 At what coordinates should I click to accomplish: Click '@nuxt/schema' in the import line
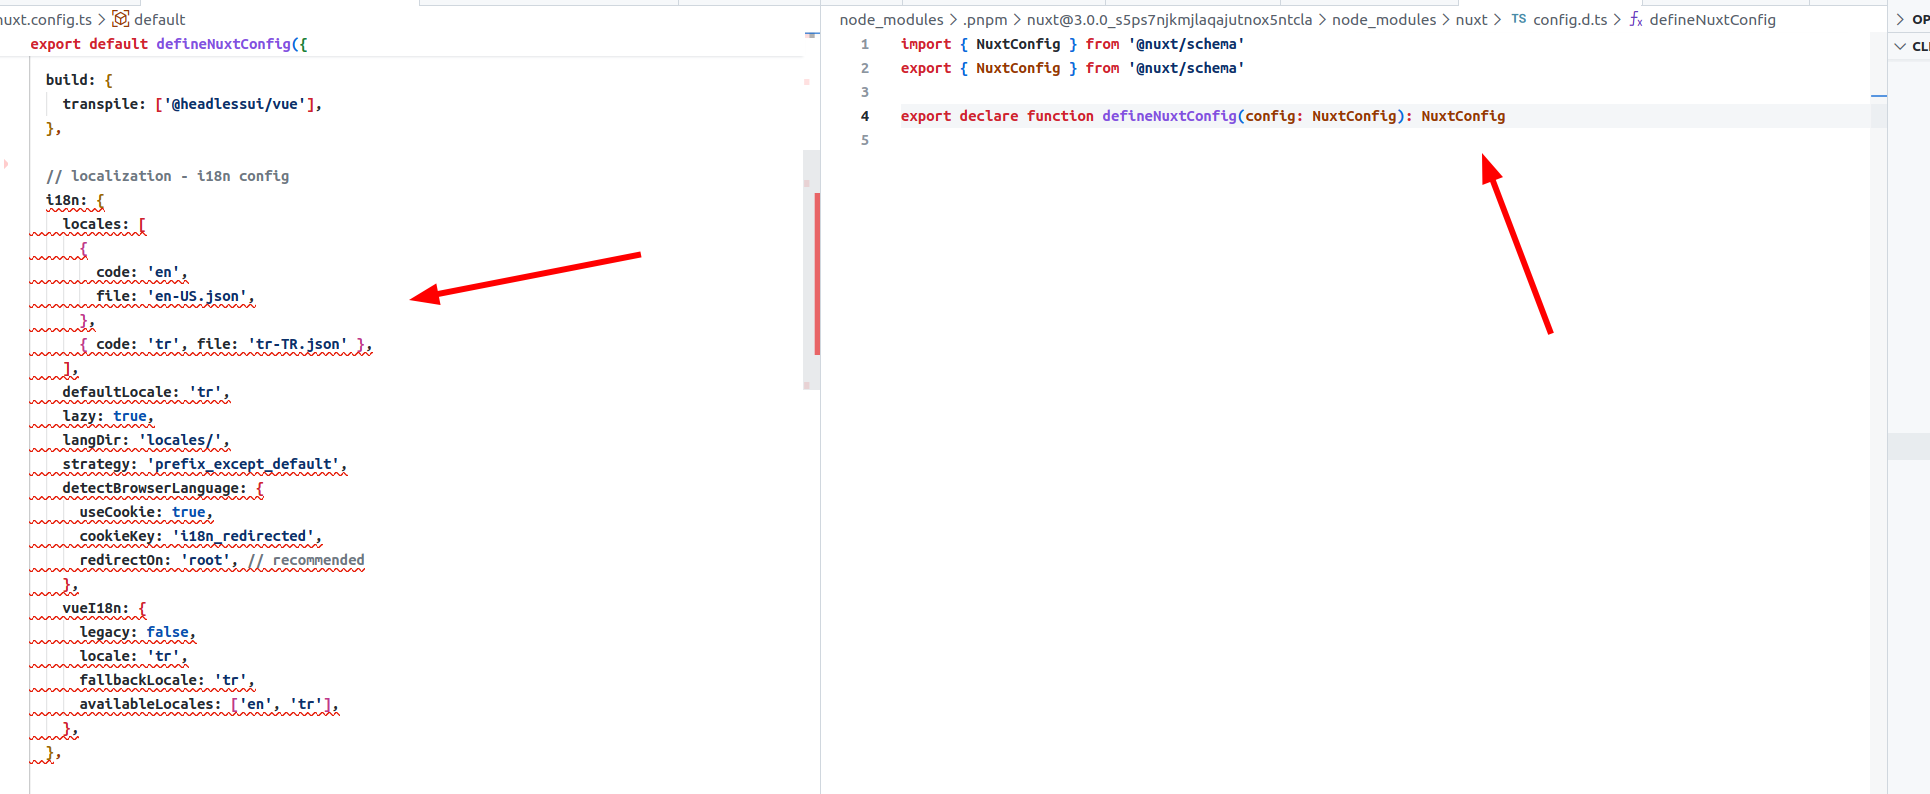(x=1186, y=44)
